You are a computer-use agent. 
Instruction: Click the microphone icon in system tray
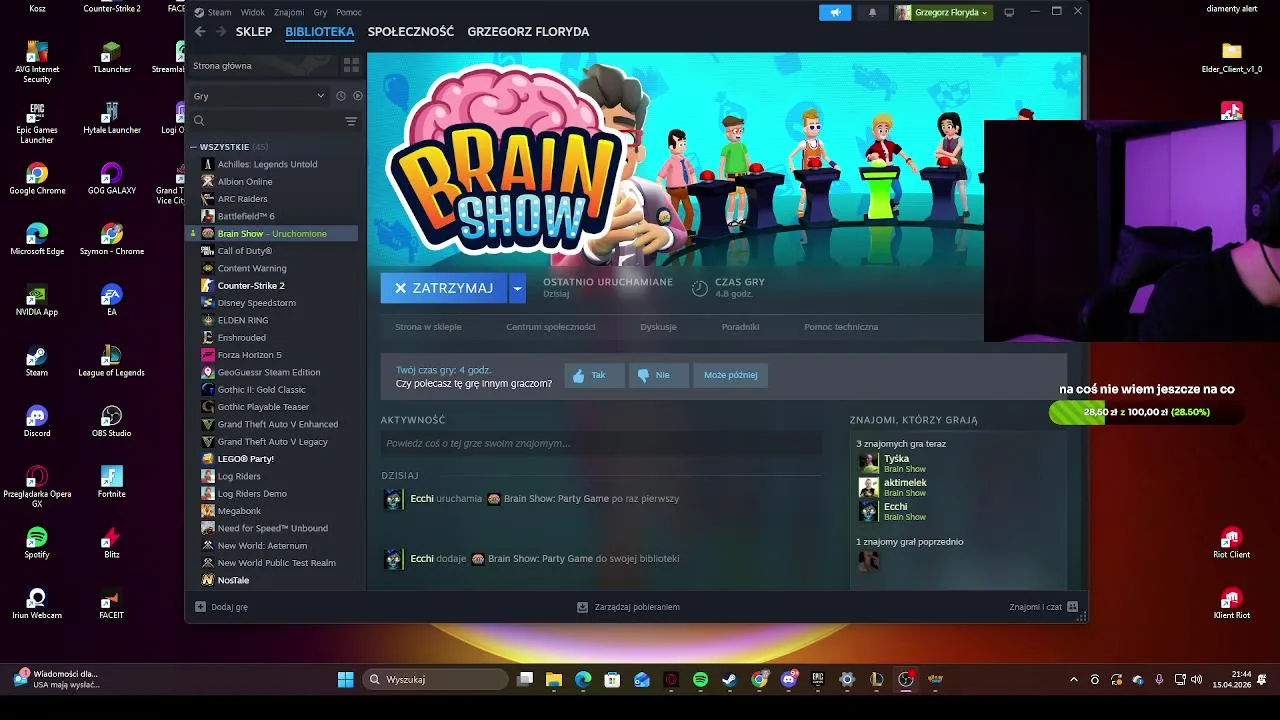1159,680
